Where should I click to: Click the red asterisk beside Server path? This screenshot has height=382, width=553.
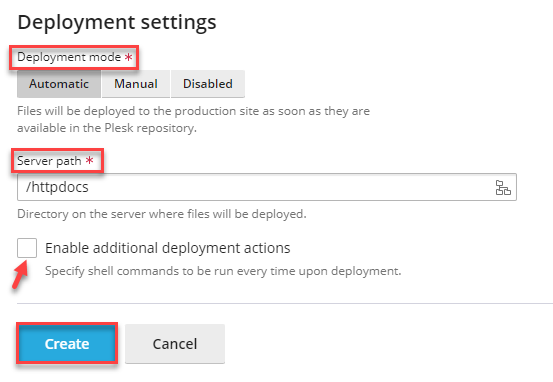click(90, 160)
